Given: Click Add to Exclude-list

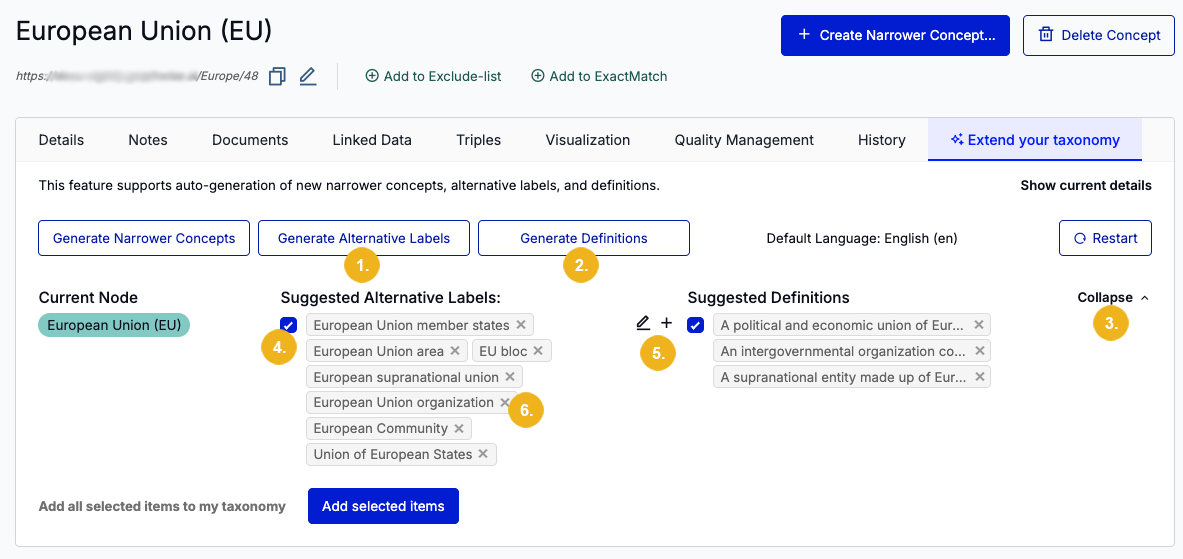Looking at the screenshot, I should (433, 76).
